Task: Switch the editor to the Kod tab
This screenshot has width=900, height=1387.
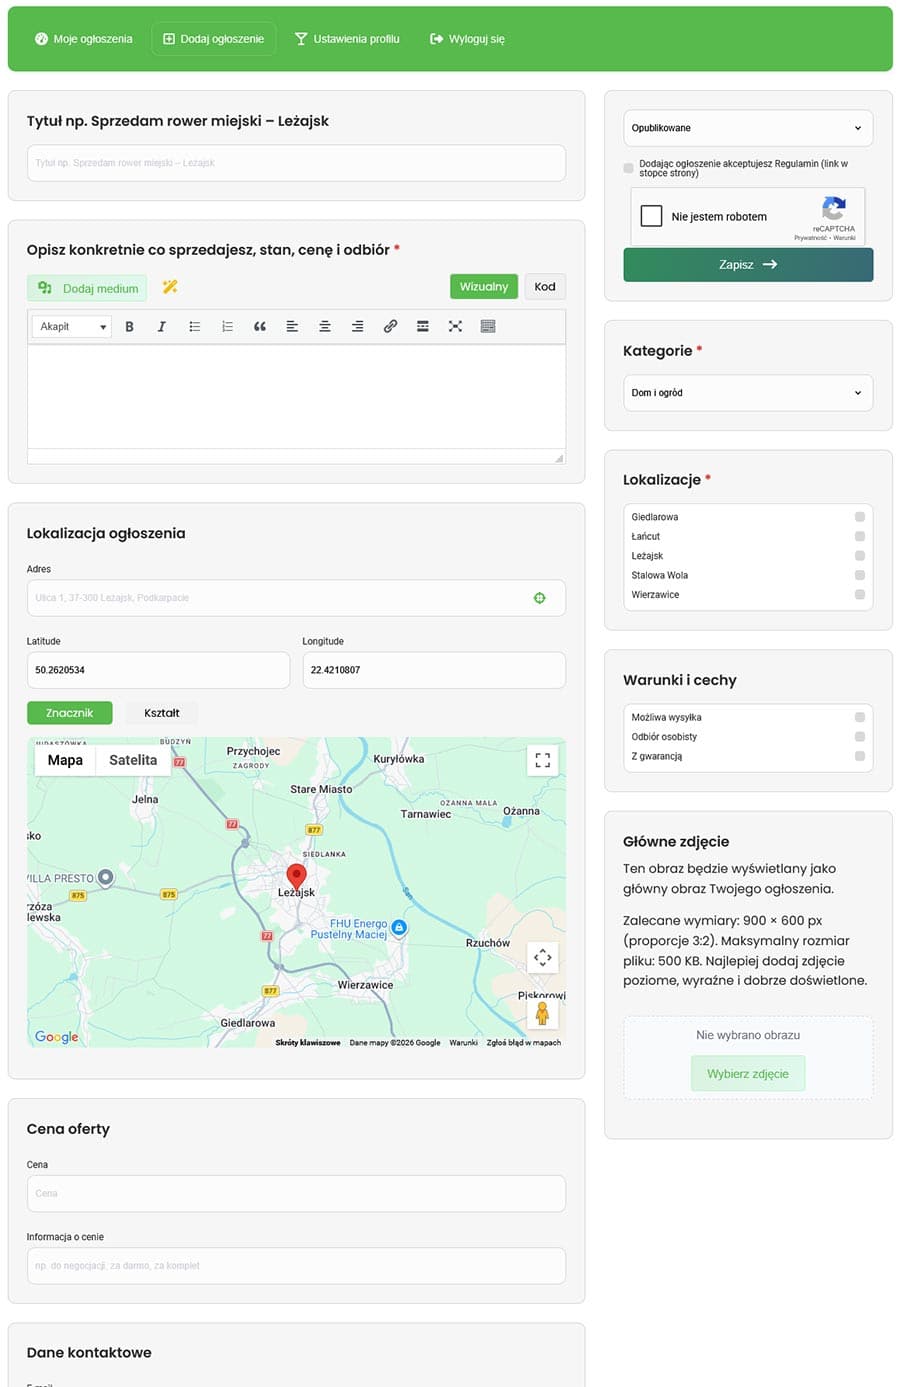Action: pyautogui.click(x=545, y=287)
